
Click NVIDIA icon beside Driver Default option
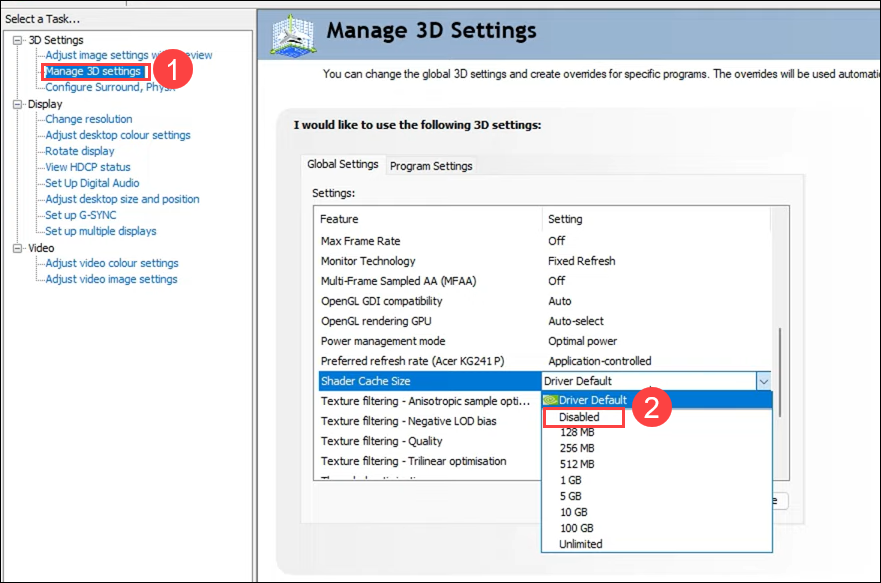tap(550, 400)
